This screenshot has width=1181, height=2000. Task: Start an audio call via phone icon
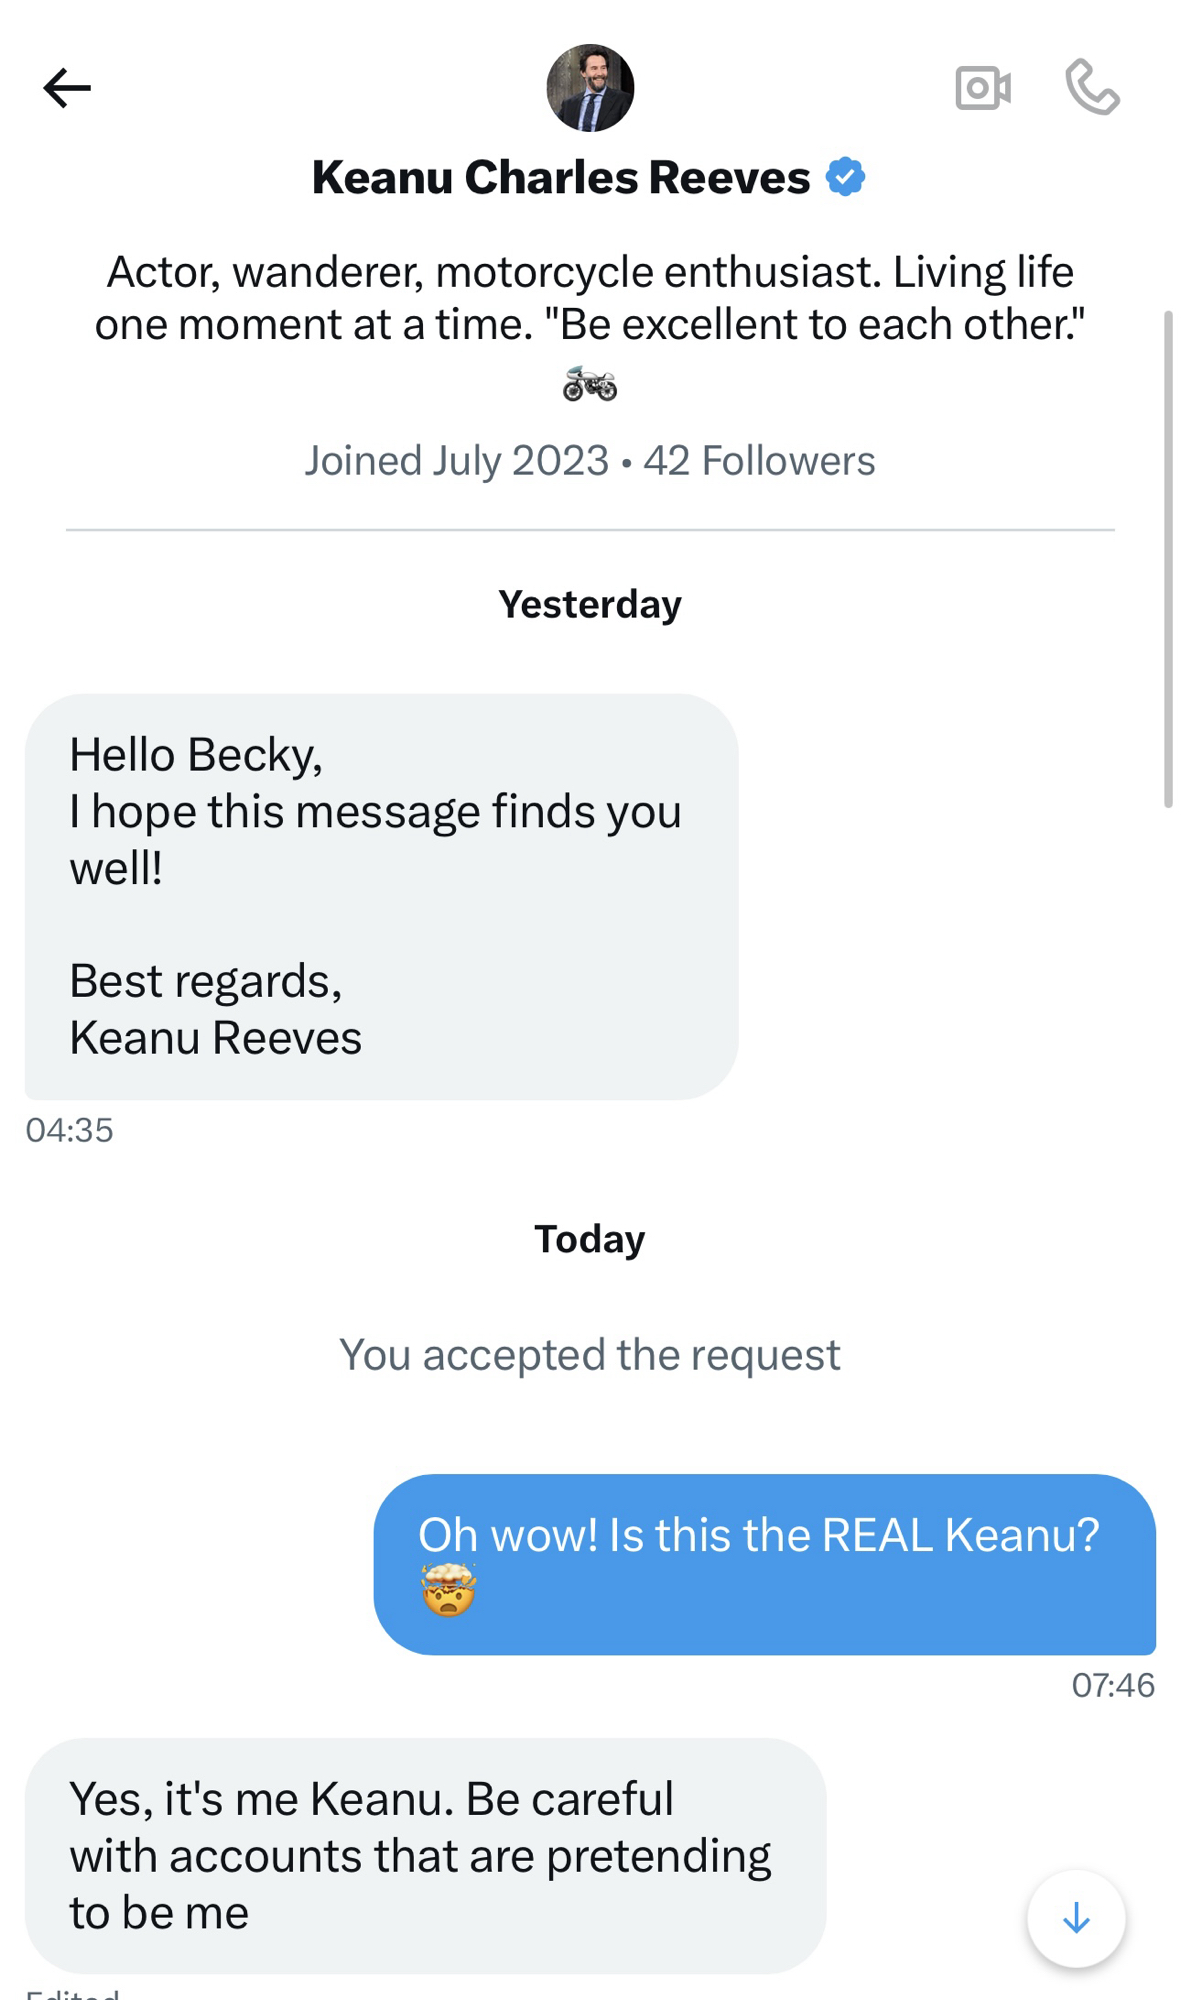pos(1092,88)
